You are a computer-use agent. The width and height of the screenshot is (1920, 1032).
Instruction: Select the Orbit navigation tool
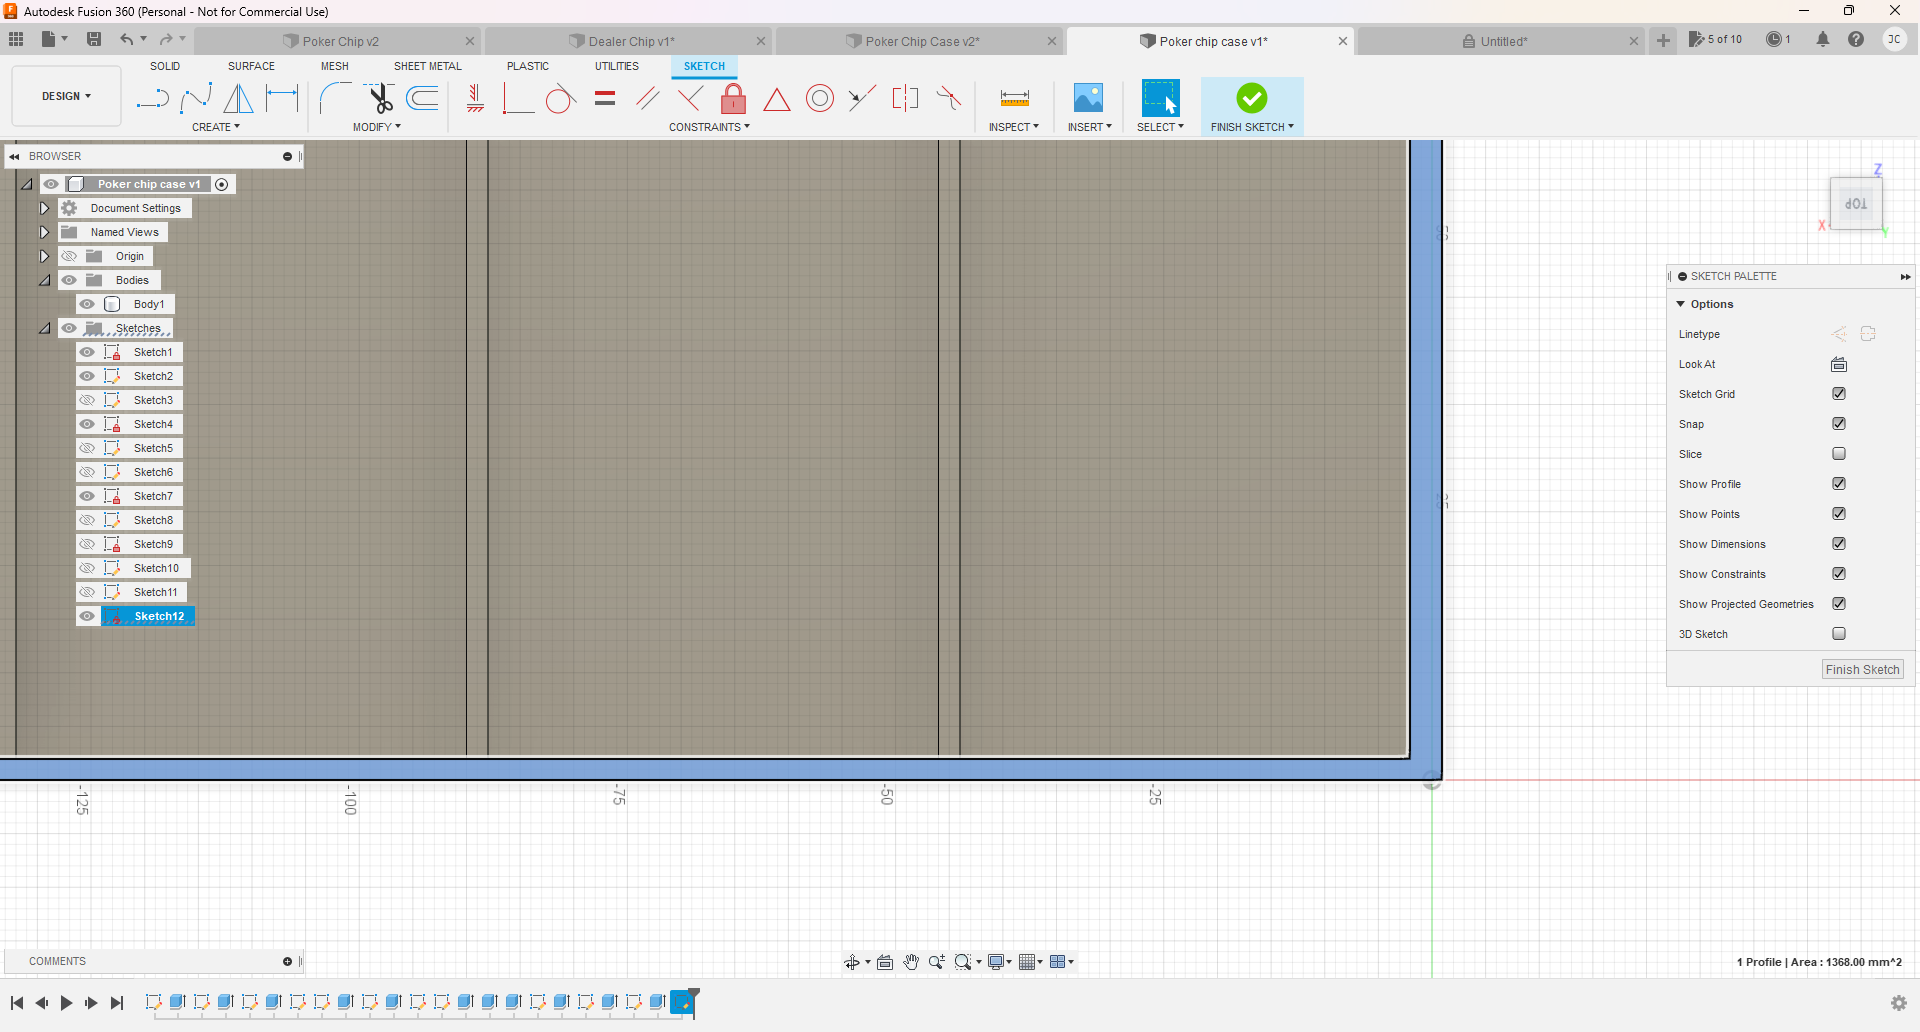(852, 962)
